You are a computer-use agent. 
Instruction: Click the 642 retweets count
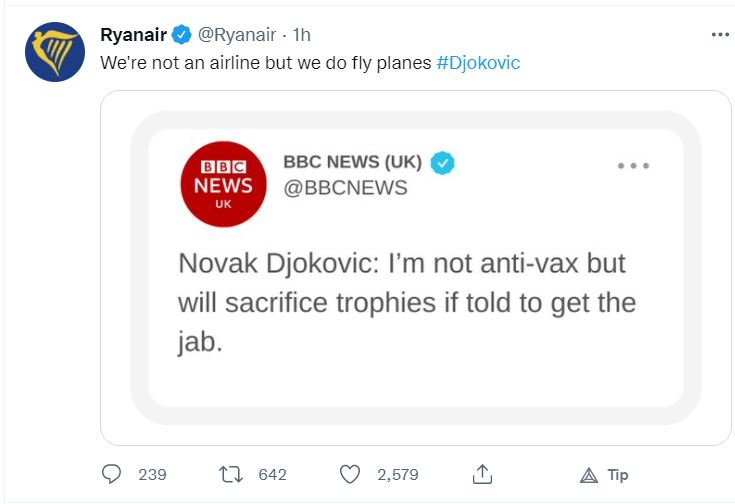click(x=272, y=474)
